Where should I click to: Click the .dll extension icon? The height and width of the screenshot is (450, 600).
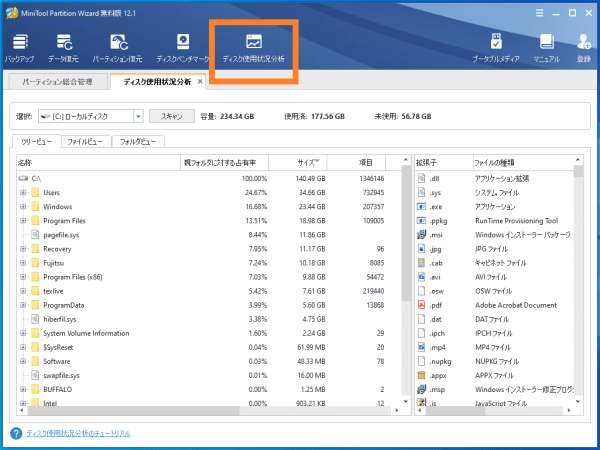coord(421,178)
